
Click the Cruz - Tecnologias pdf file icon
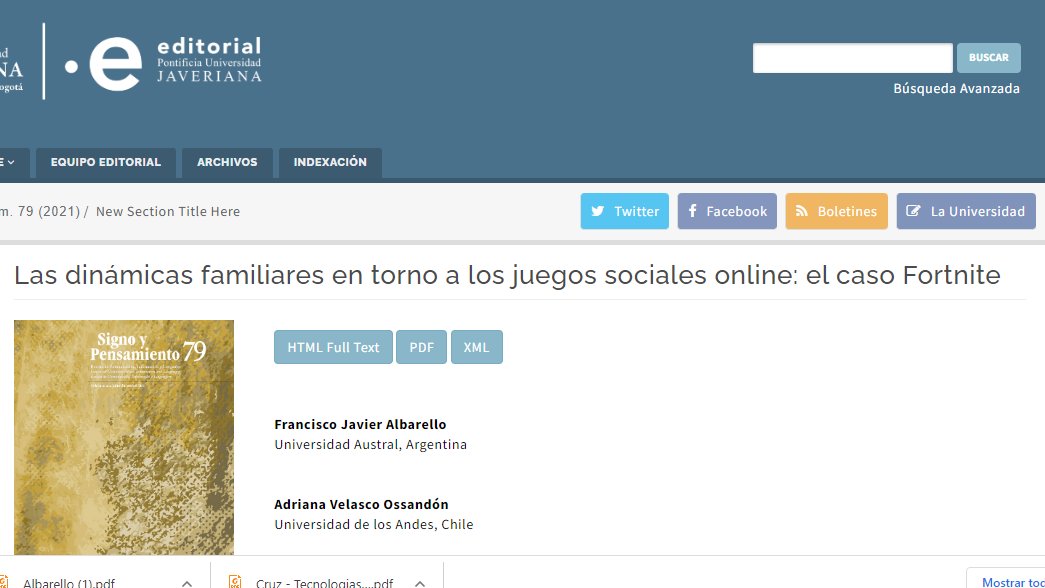(235, 582)
